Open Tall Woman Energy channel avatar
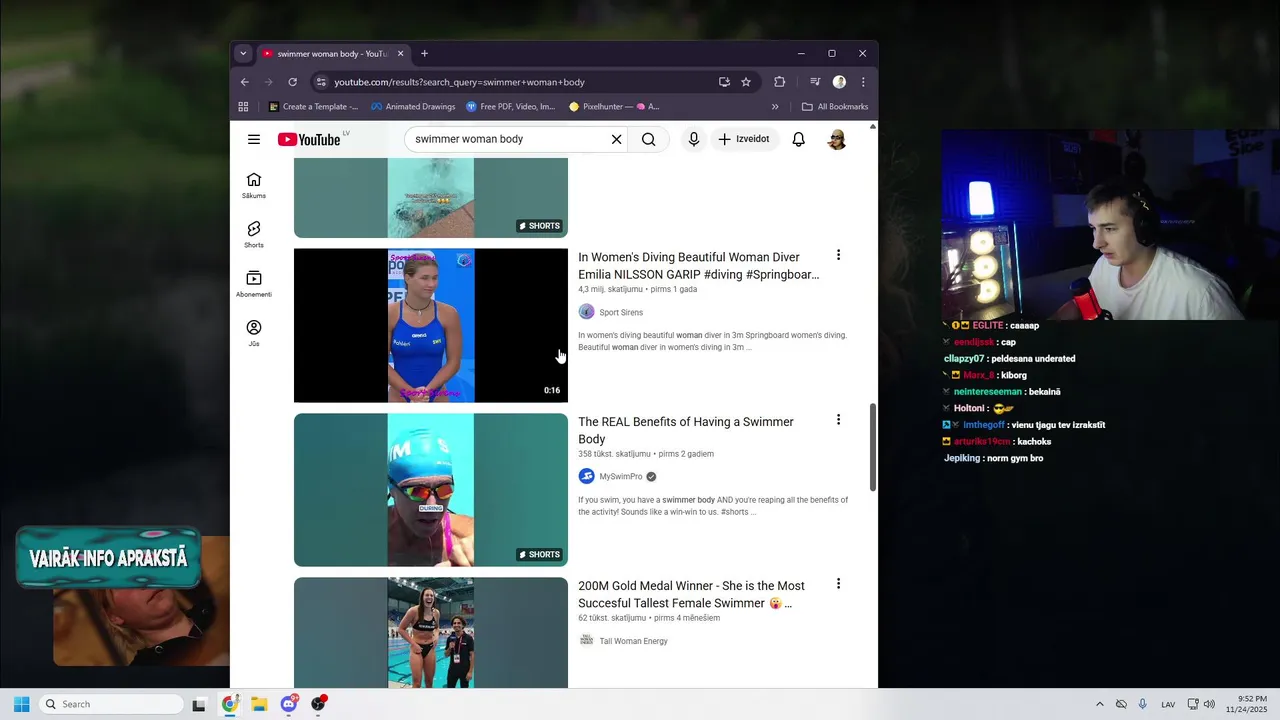 pos(587,640)
